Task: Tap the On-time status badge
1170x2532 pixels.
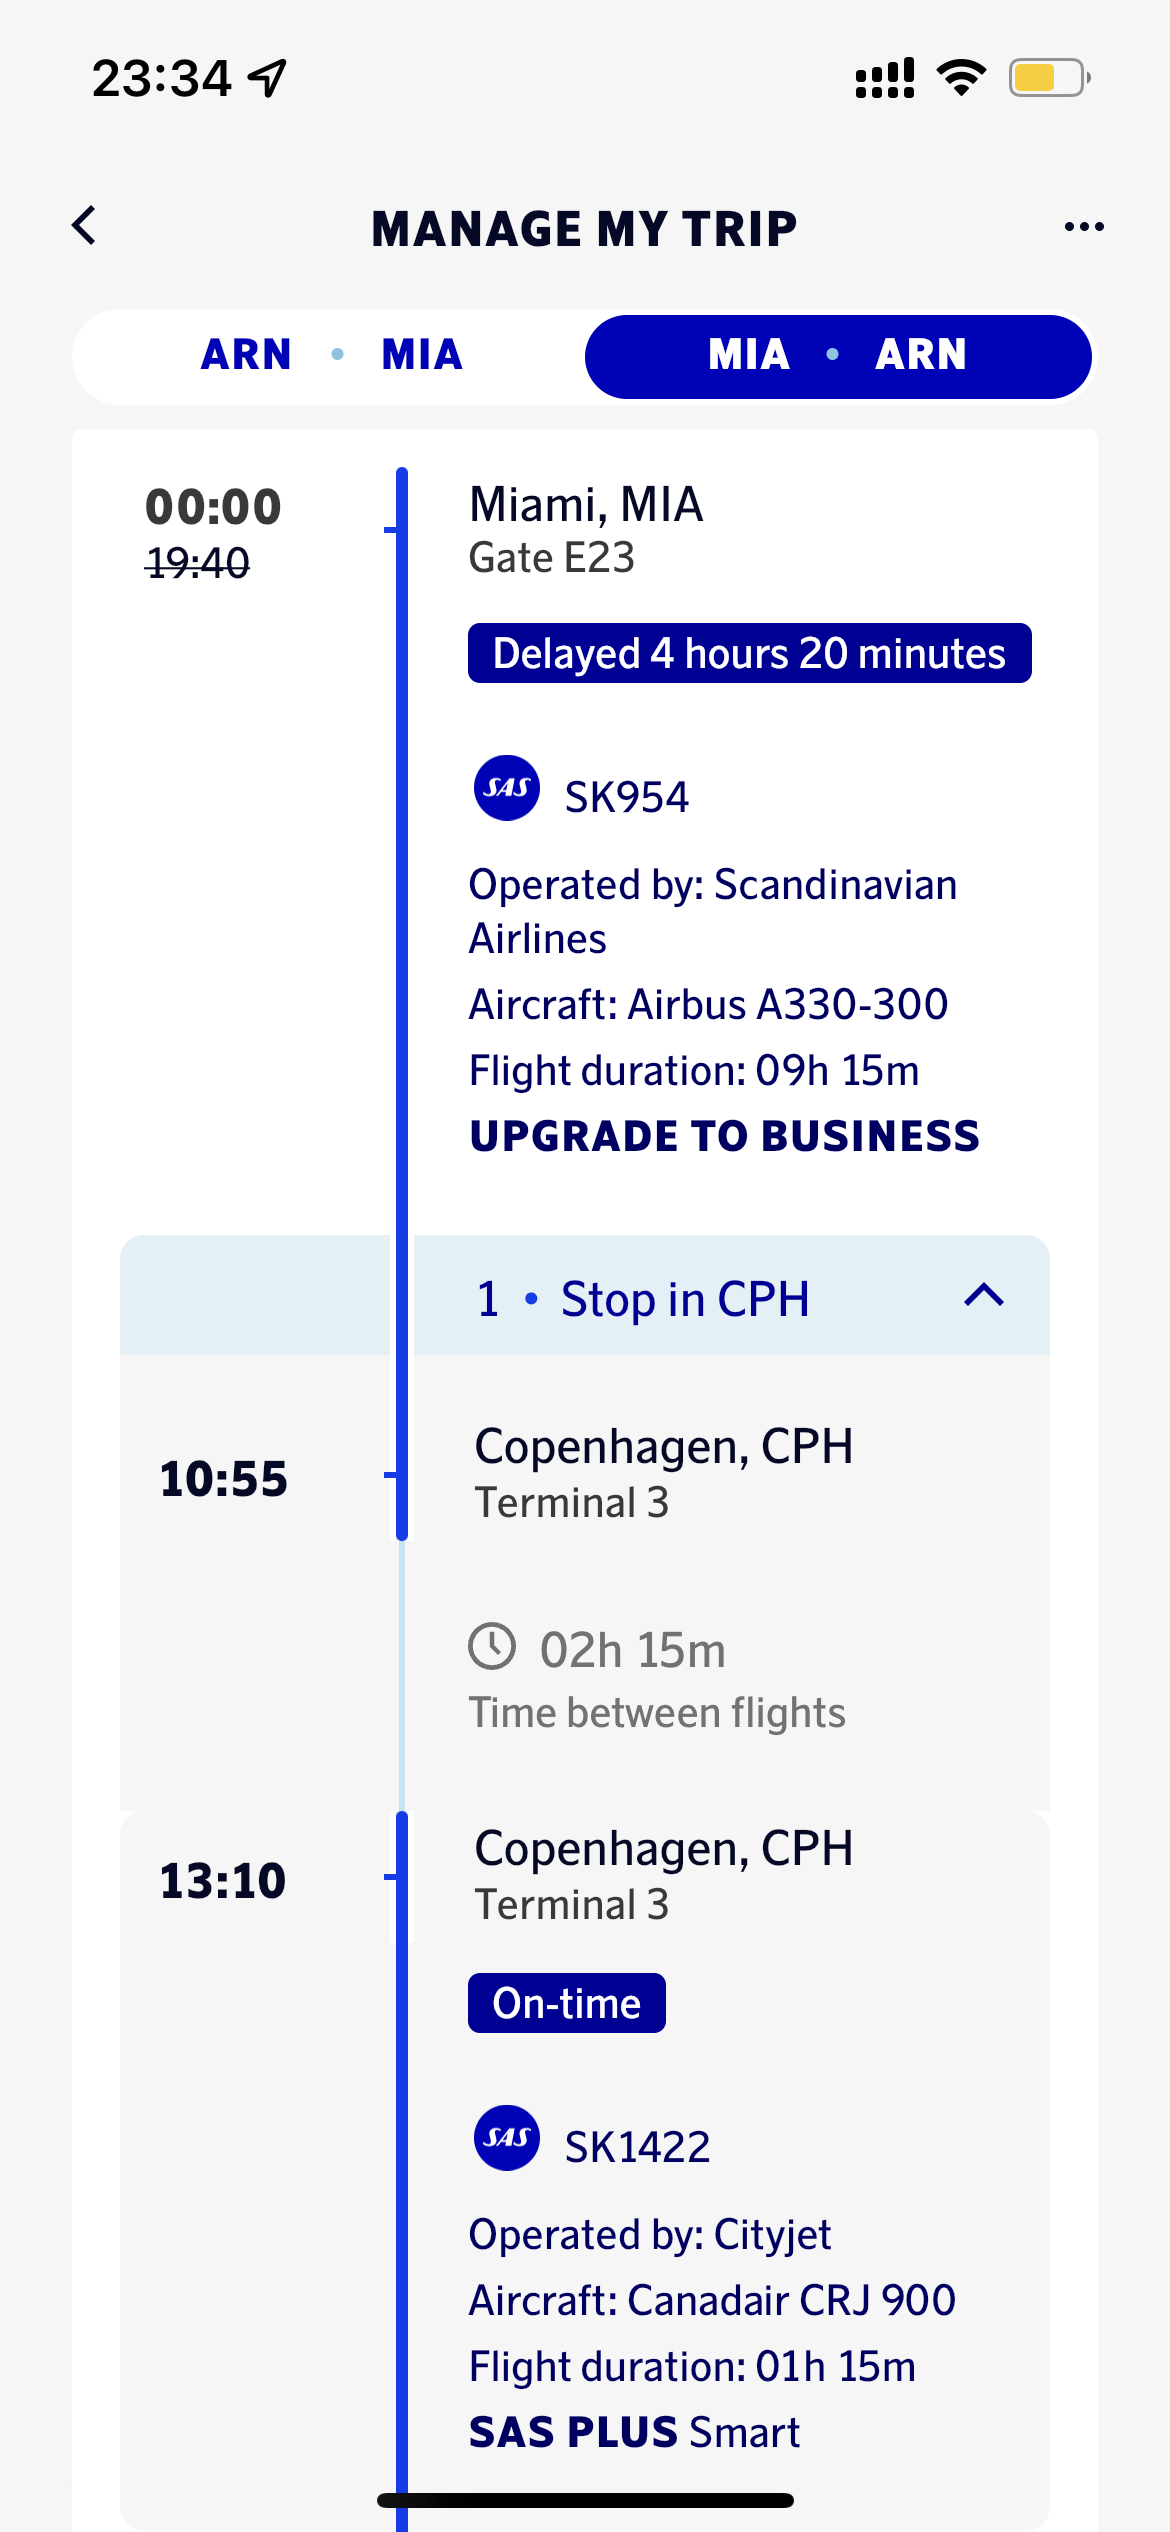Action: click(566, 2003)
